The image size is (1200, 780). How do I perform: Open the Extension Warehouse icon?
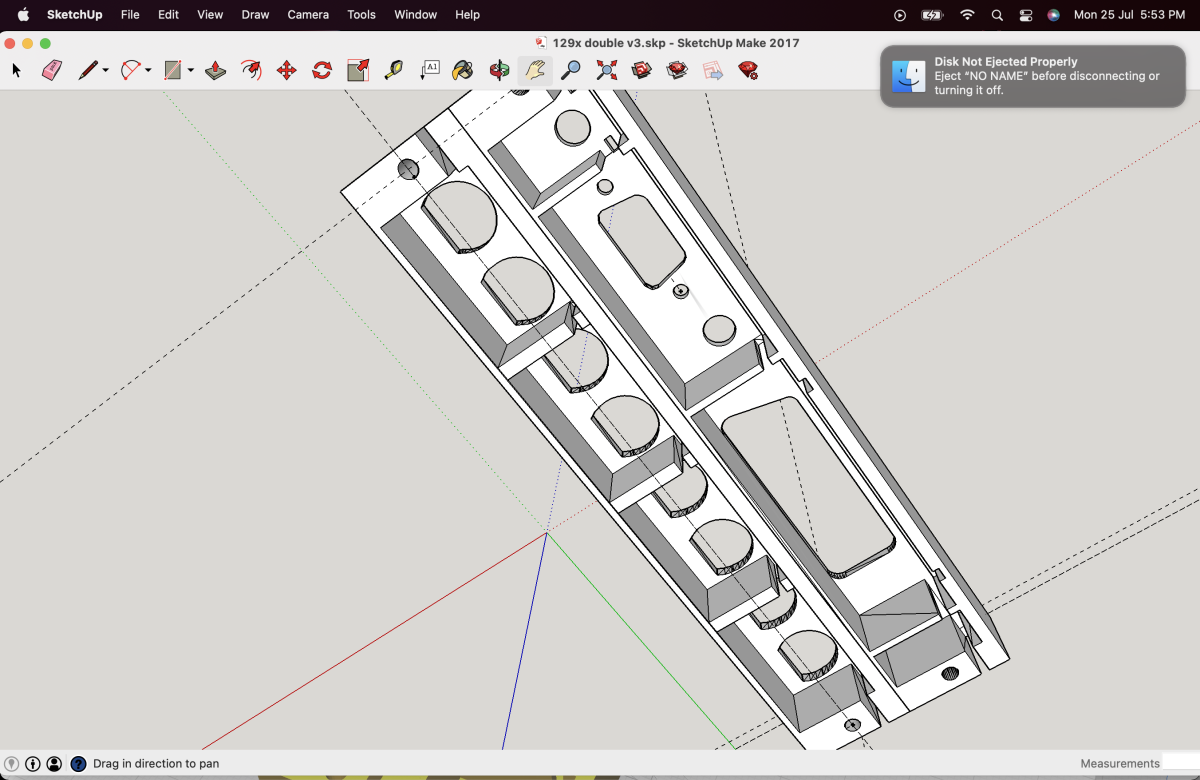point(677,70)
